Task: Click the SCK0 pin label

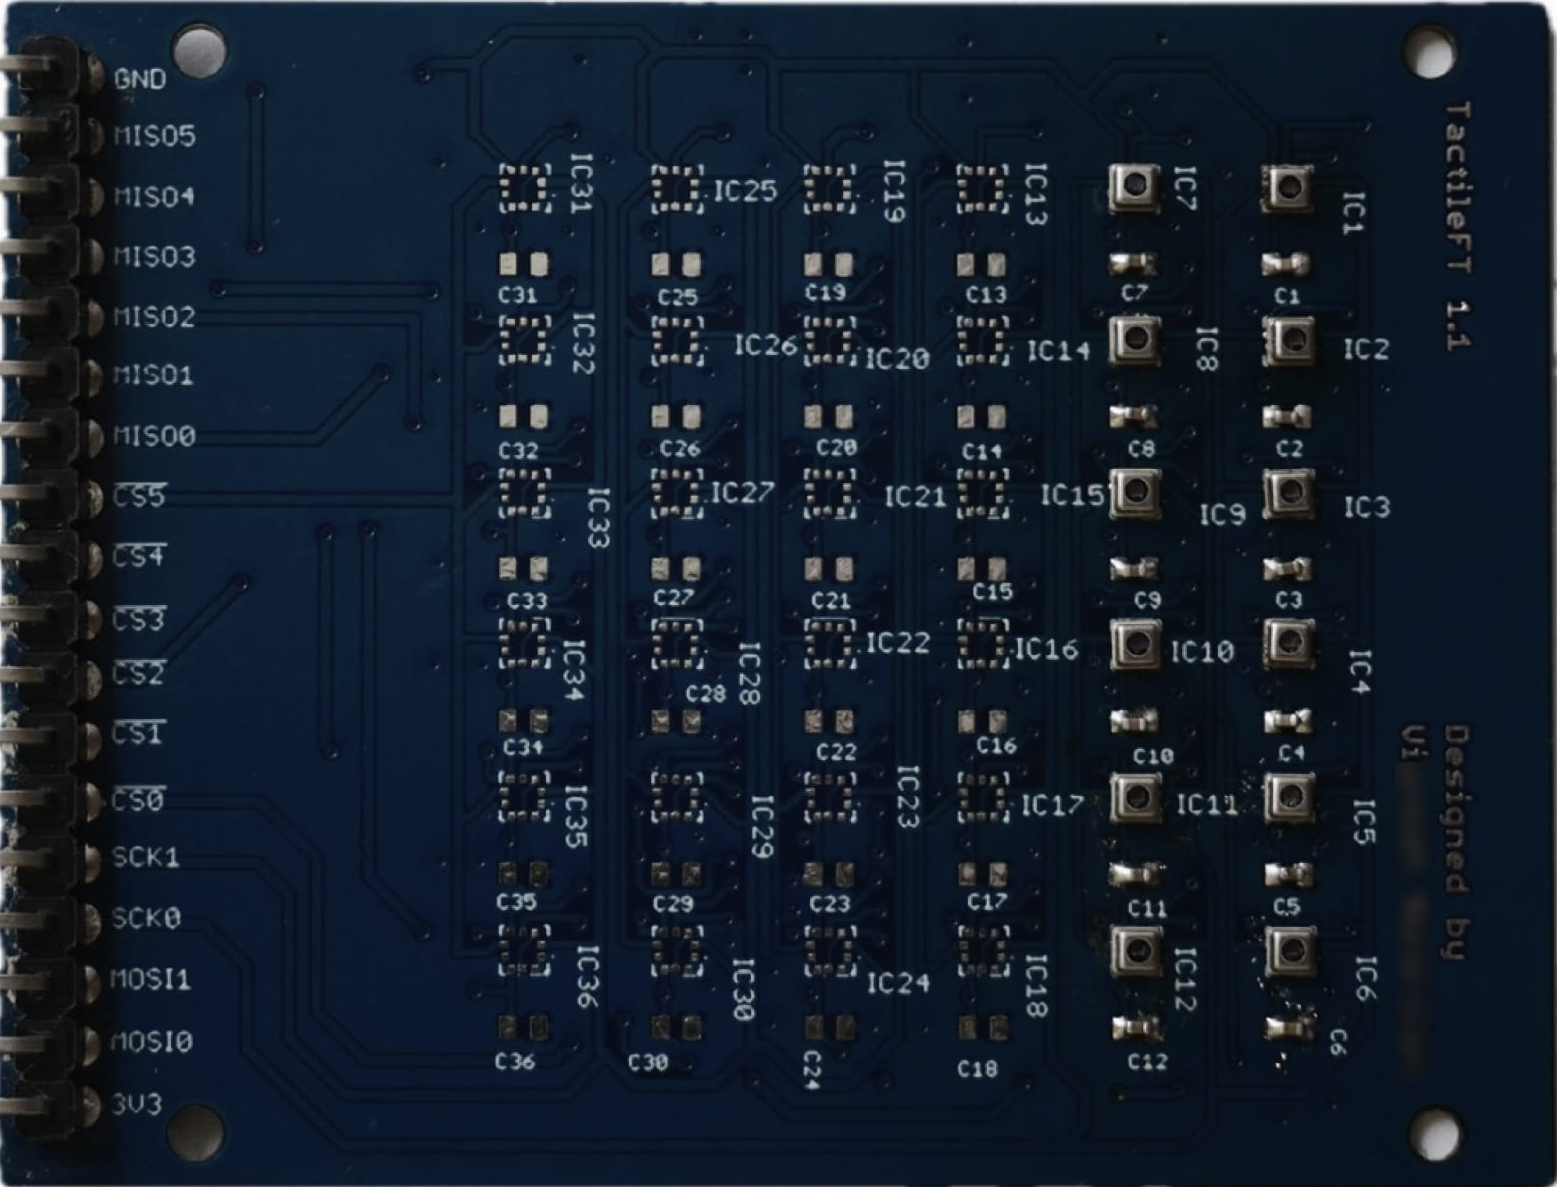Action: (146, 918)
